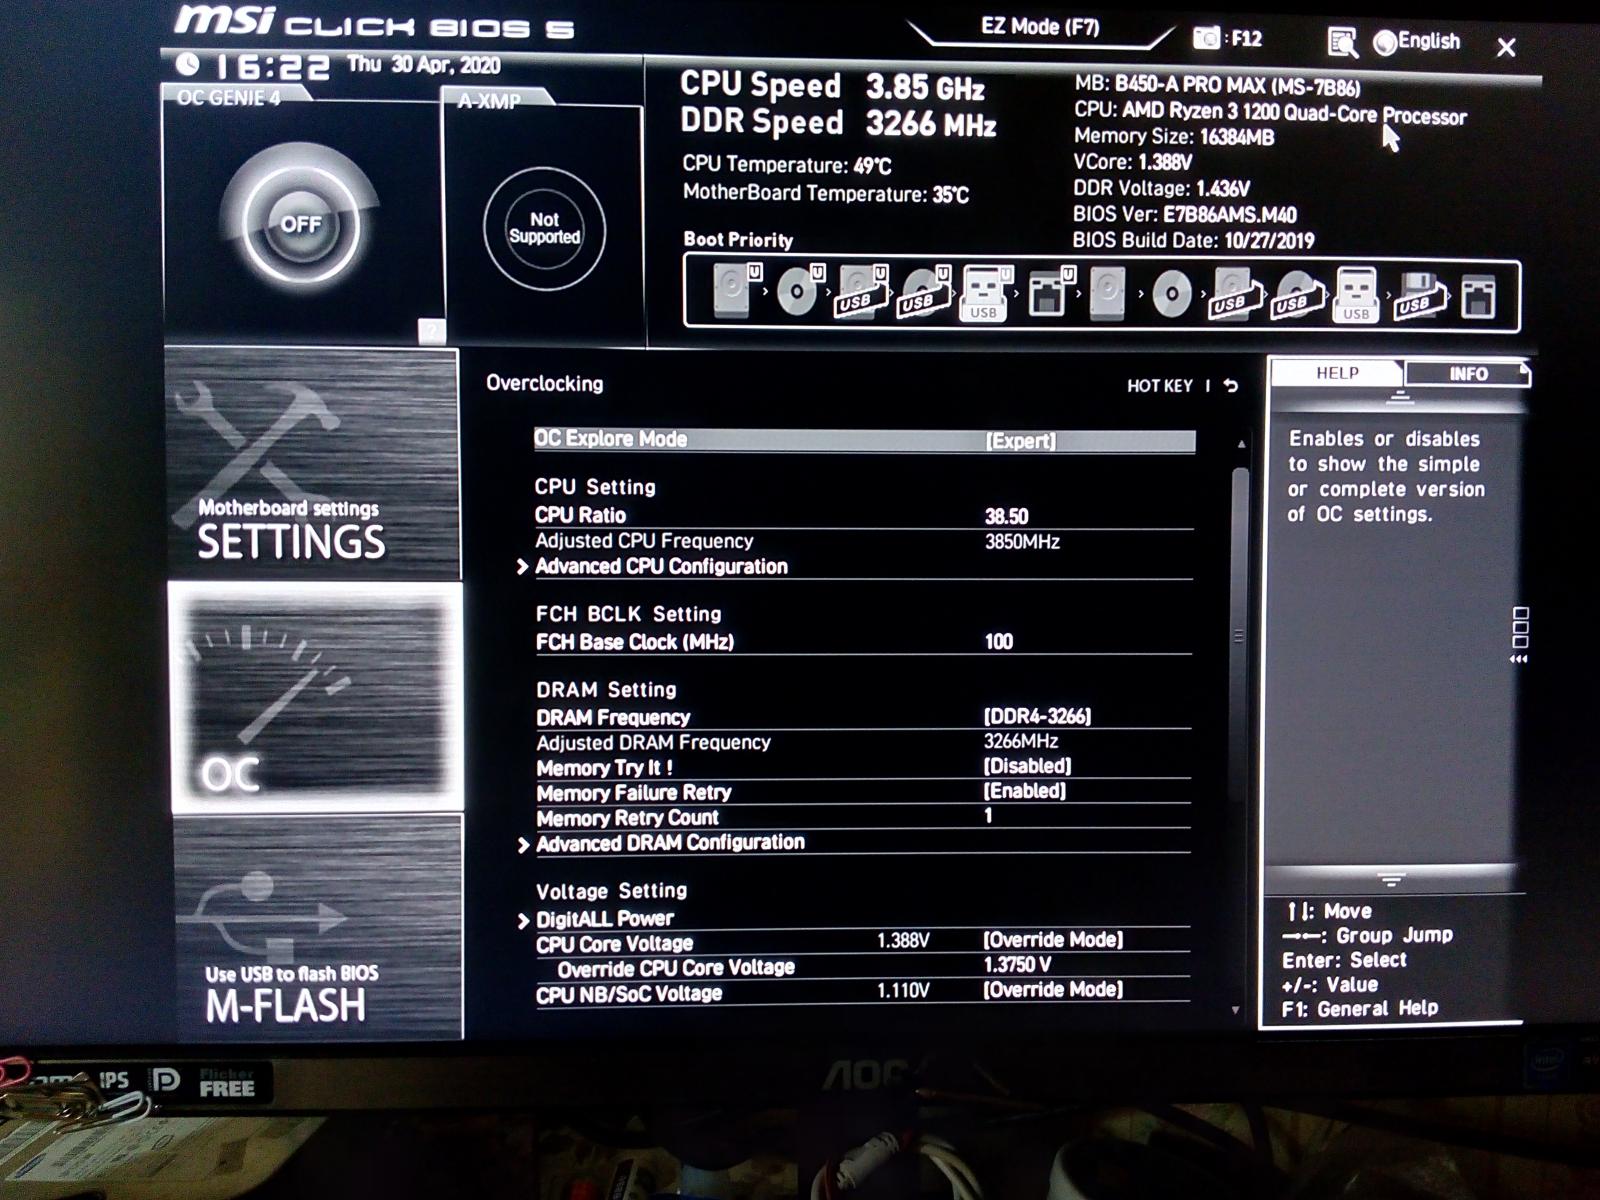The image size is (1600, 1200).
Task: Select the UEFI CD/DVD boot device icon
Action: point(799,293)
